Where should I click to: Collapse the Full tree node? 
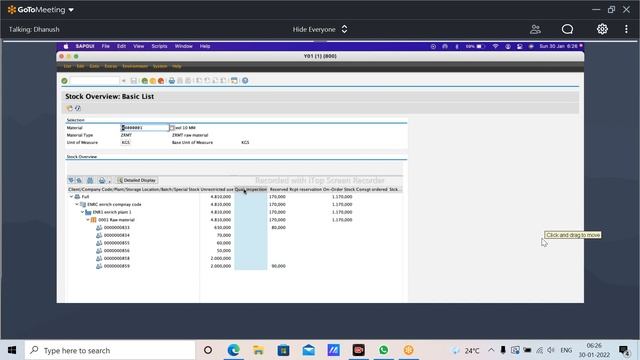pos(71,197)
